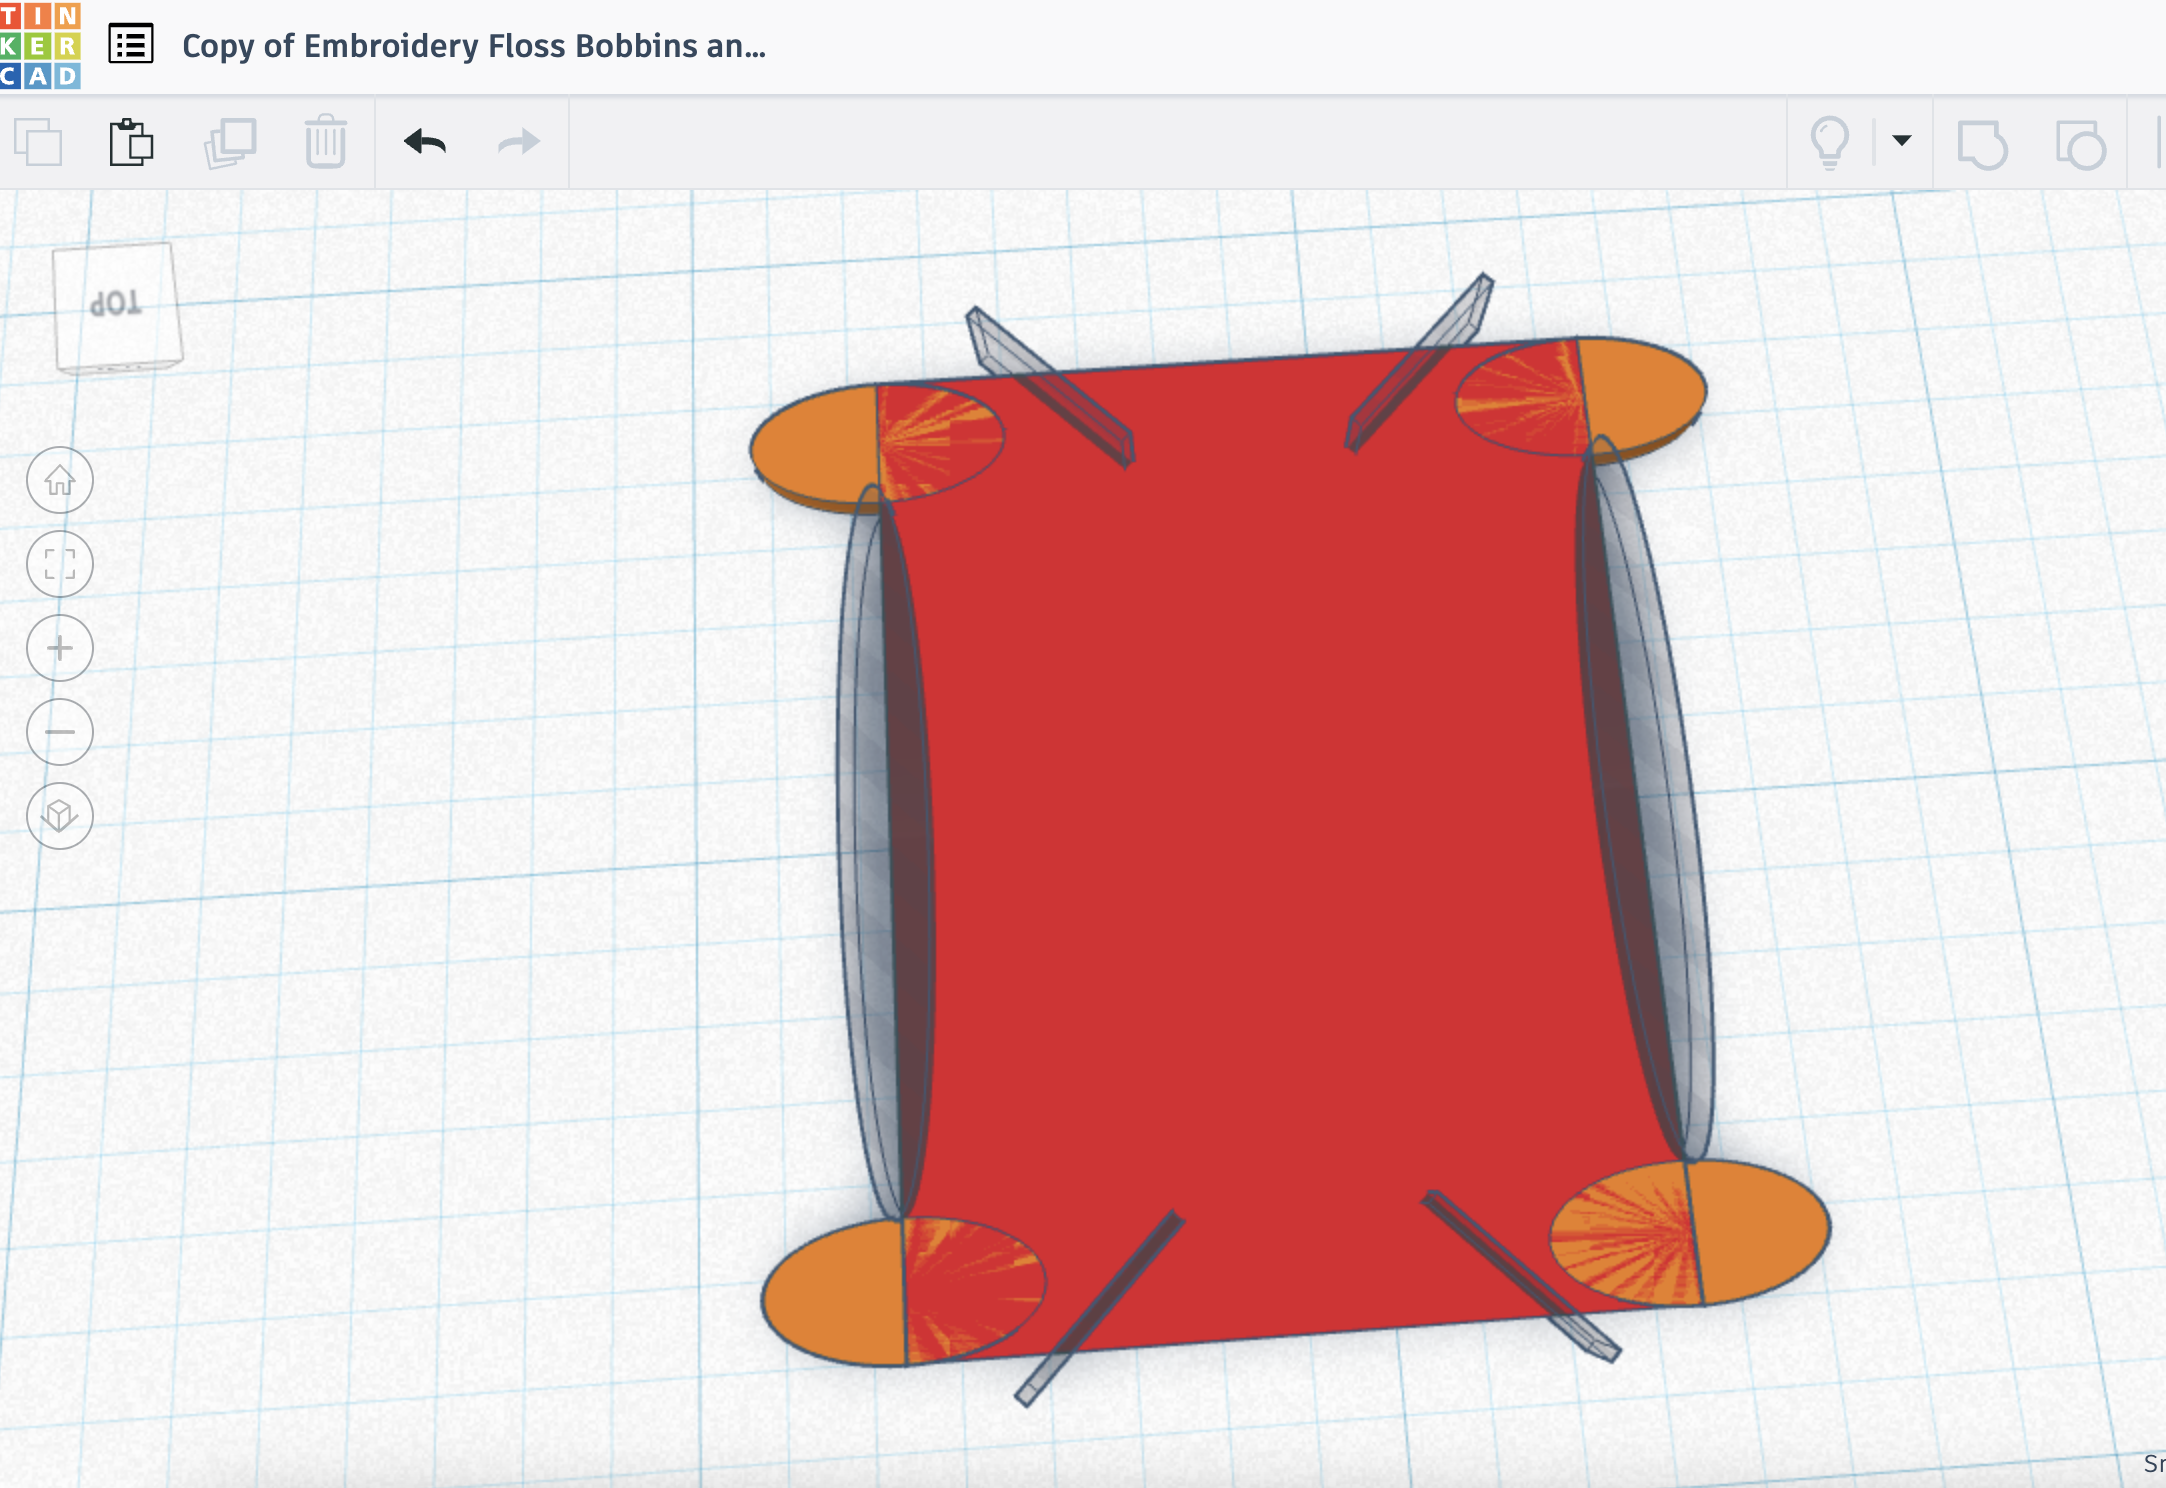Open the Notes tool icon
The image size is (2166, 1488).
pyautogui.click(x=1982, y=145)
